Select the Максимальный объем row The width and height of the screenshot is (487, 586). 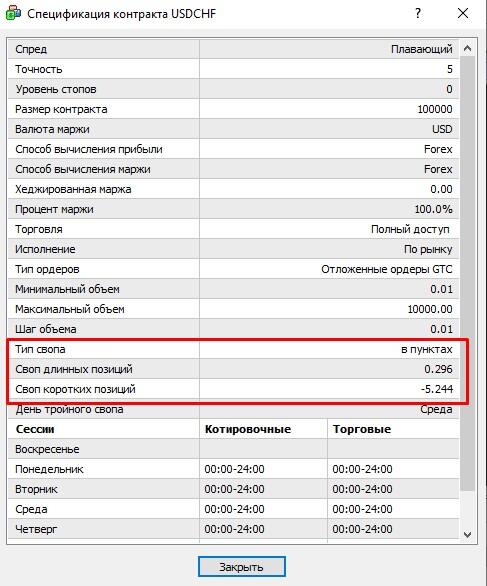pos(234,309)
